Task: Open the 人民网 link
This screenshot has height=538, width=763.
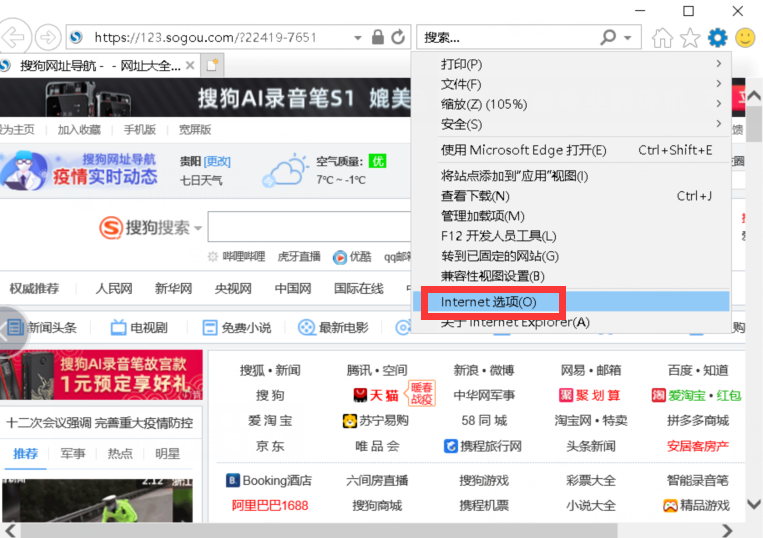Action: 114,289
